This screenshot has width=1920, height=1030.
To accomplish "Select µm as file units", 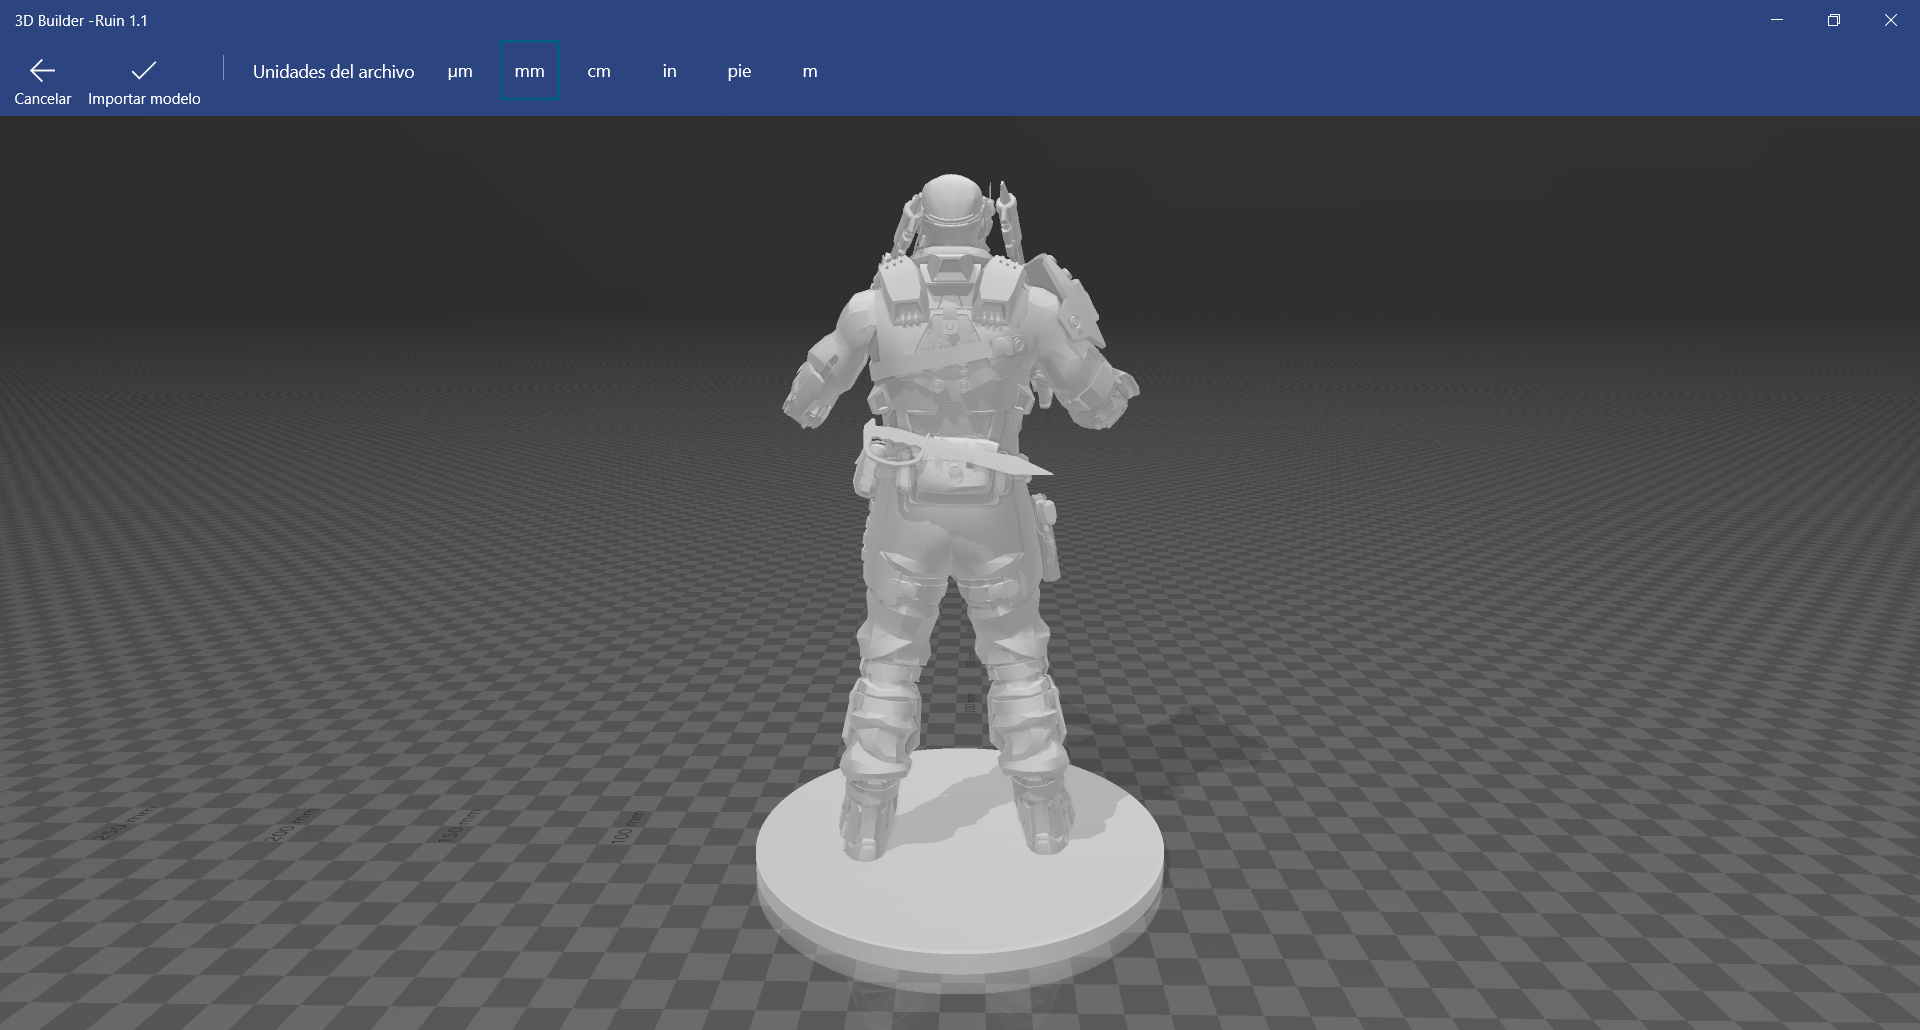I will click(460, 71).
